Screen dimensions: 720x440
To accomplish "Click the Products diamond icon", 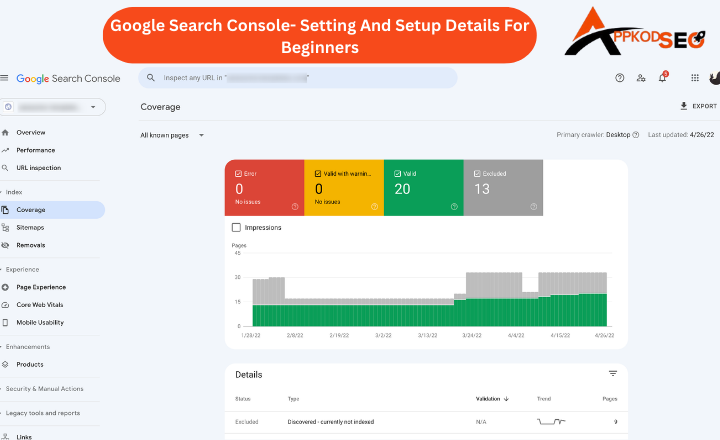I will click(5, 364).
